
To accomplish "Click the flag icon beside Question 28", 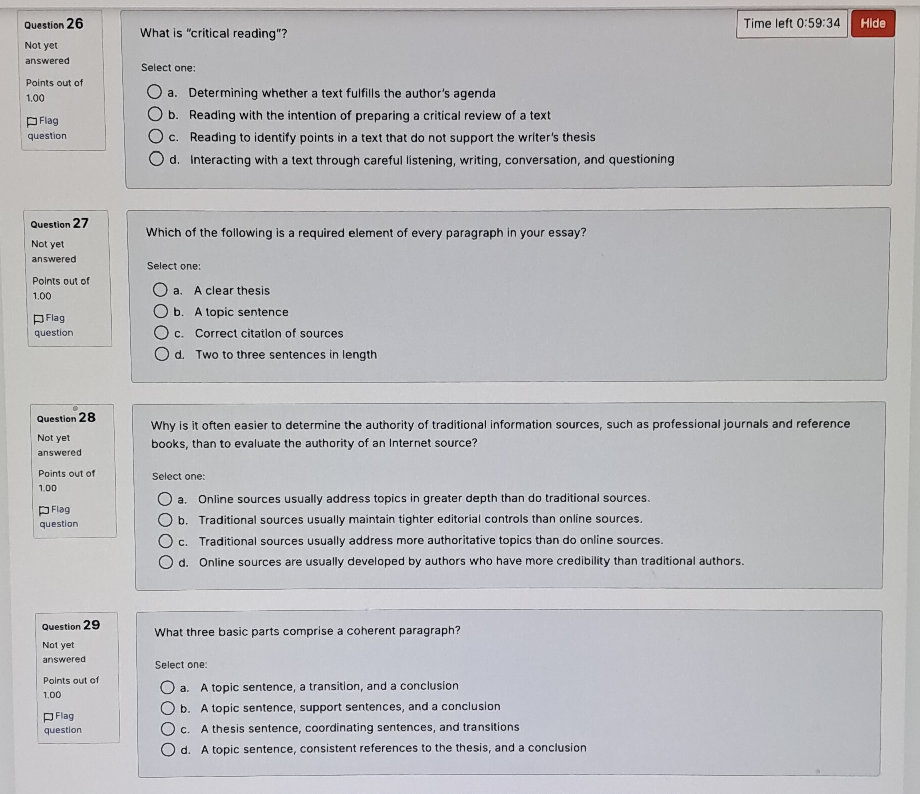I will point(42,509).
